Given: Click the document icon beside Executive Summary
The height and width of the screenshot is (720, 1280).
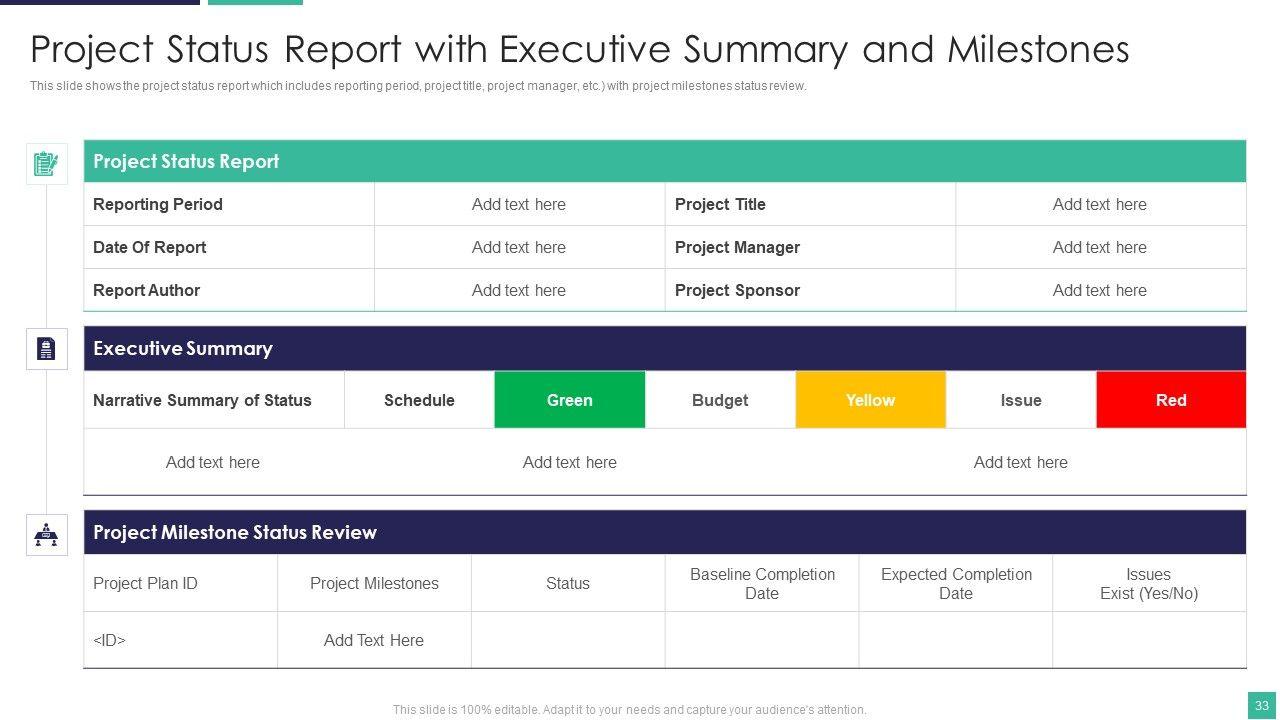Looking at the screenshot, I should pos(46,349).
